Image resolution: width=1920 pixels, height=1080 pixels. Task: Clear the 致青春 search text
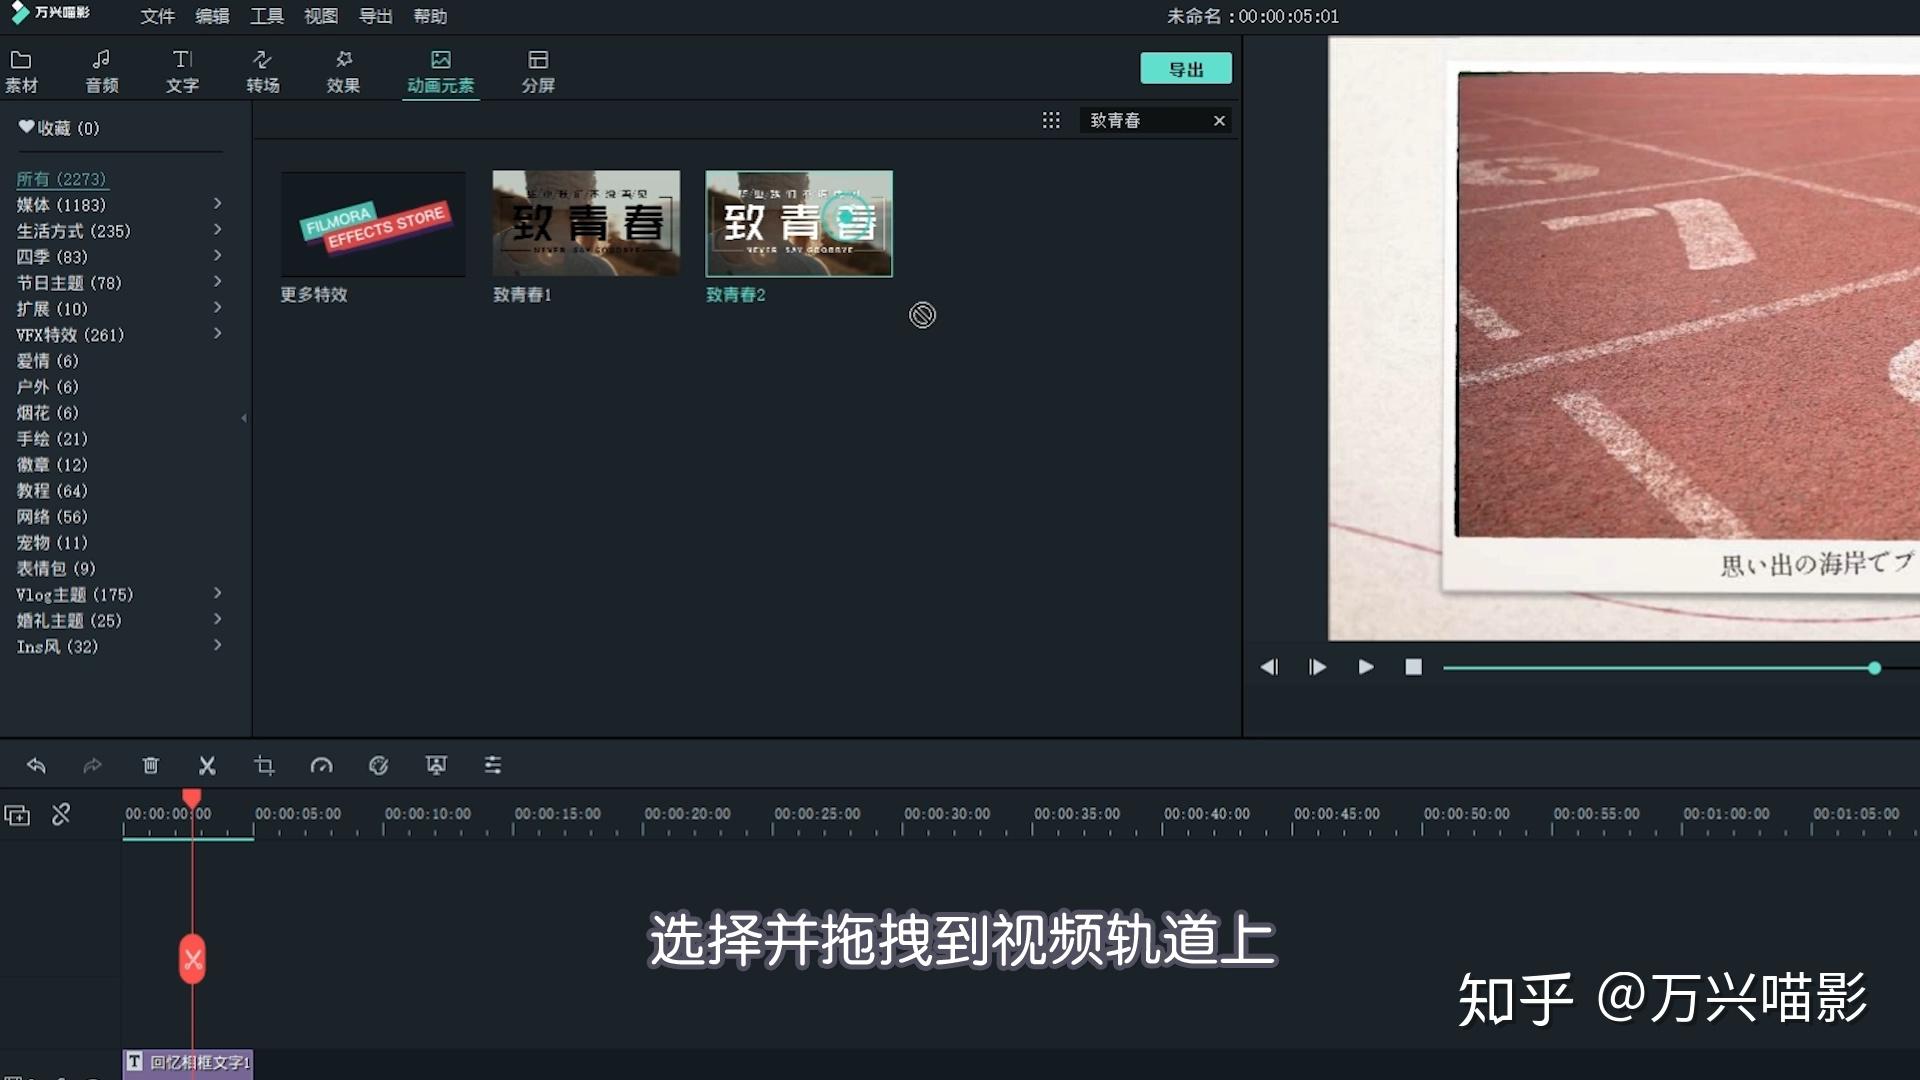[x=1219, y=120]
